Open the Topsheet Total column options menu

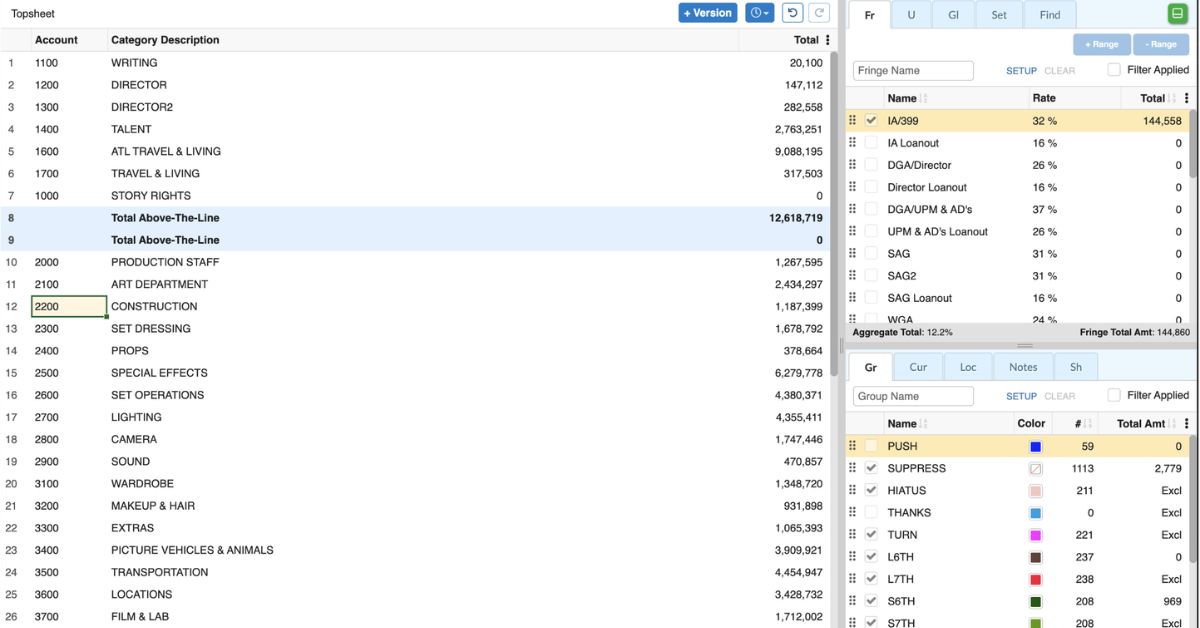click(827, 40)
